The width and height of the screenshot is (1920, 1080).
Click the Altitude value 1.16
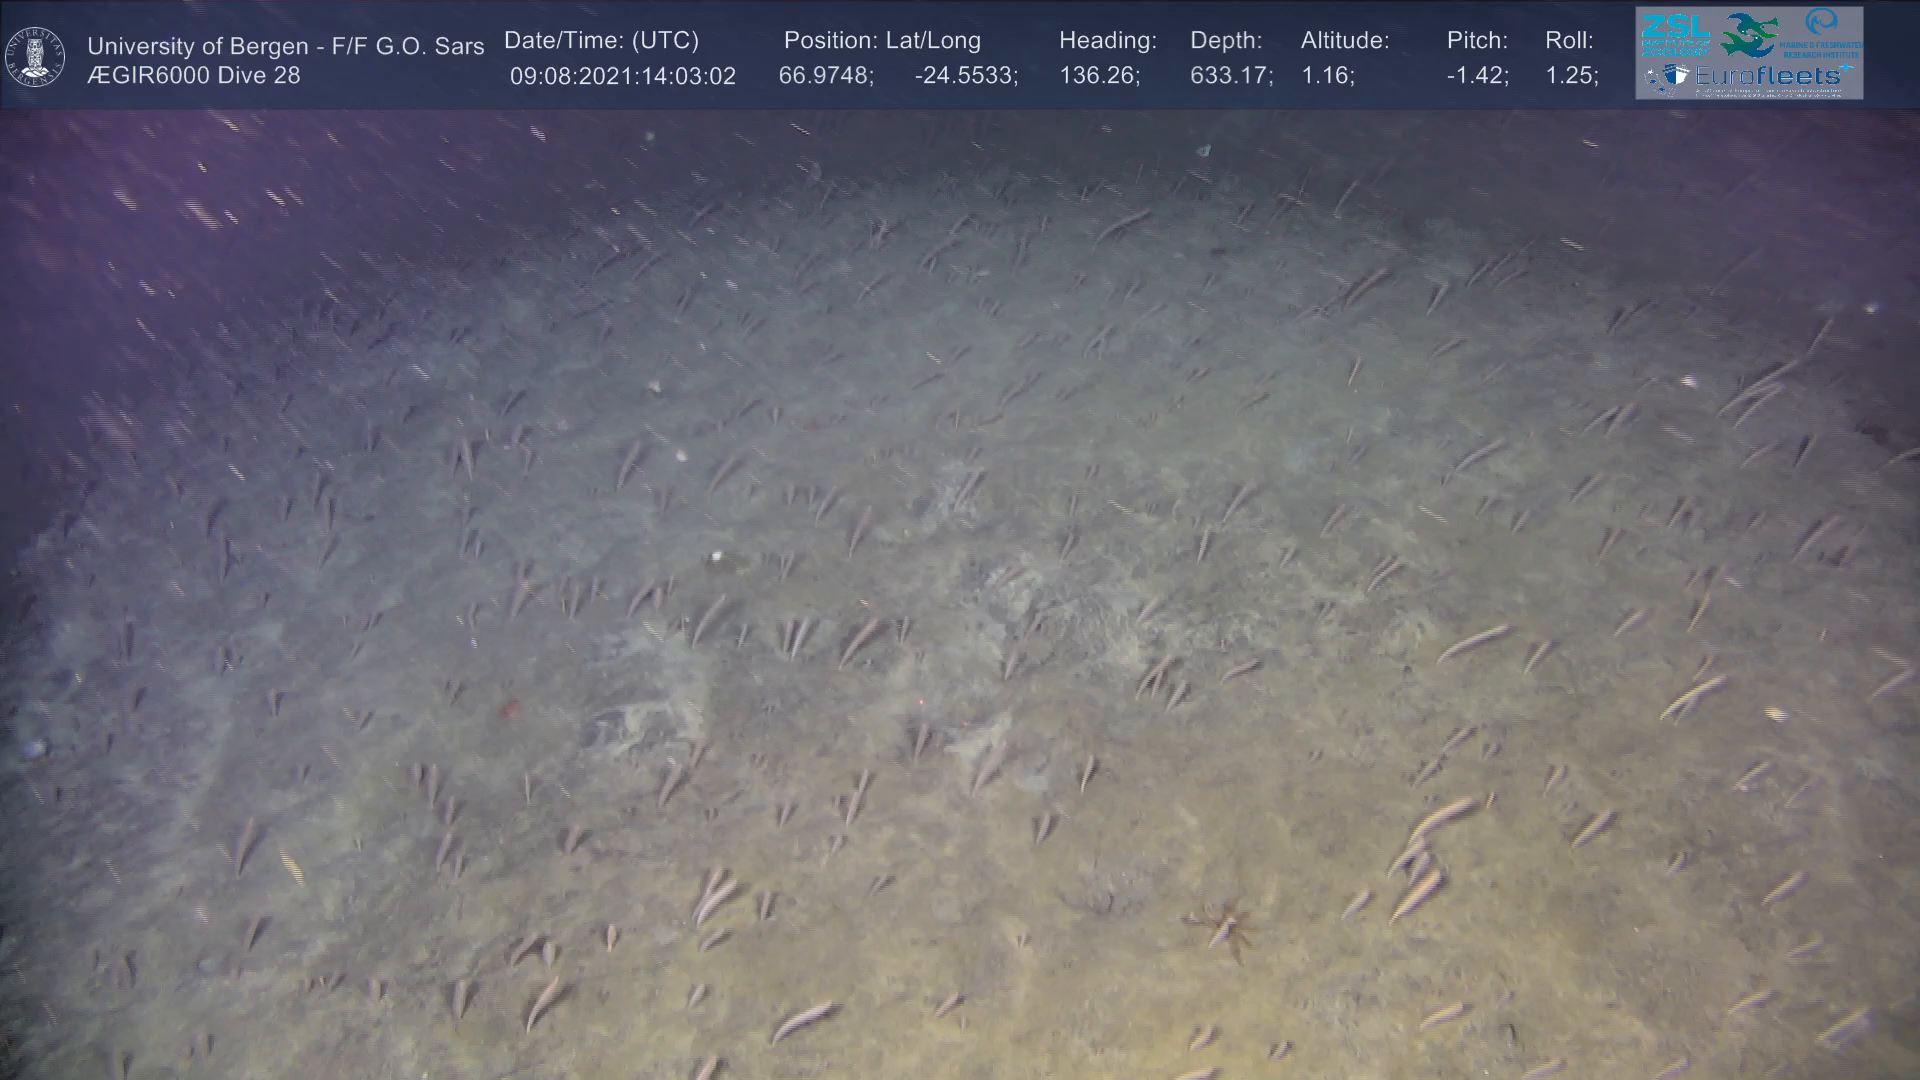coord(1326,76)
